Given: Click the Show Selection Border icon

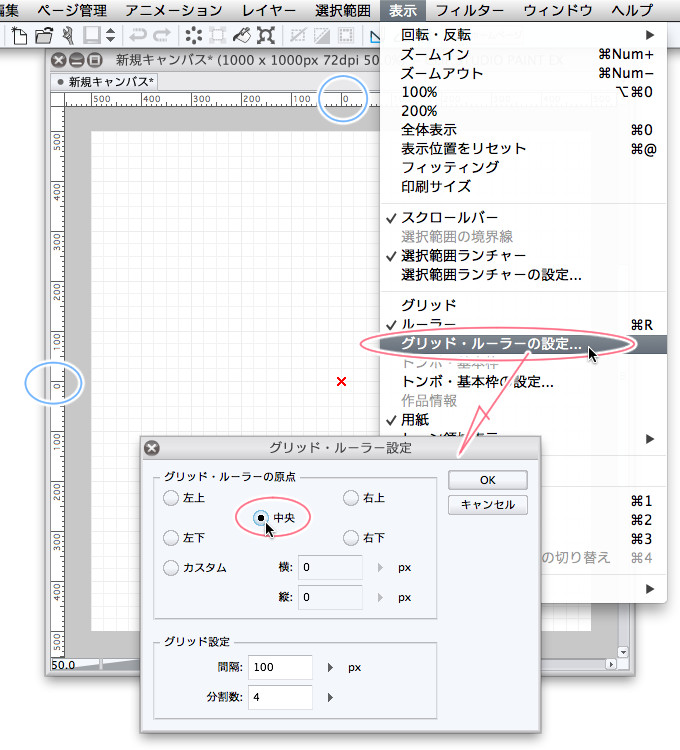Looking at the screenshot, I should pos(345,35).
